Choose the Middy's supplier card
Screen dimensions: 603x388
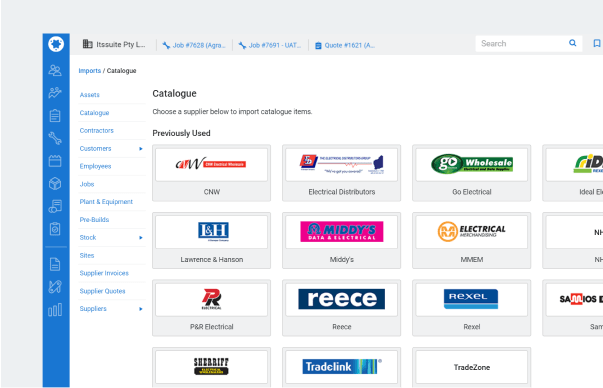341,241
